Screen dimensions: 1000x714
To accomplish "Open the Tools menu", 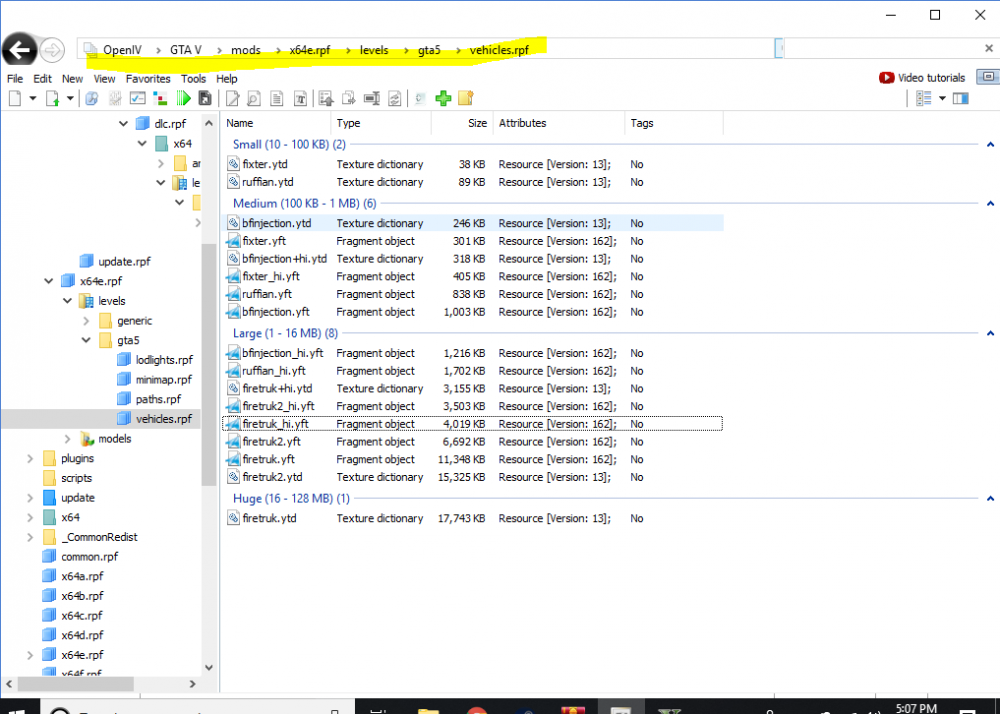I will (193, 78).
